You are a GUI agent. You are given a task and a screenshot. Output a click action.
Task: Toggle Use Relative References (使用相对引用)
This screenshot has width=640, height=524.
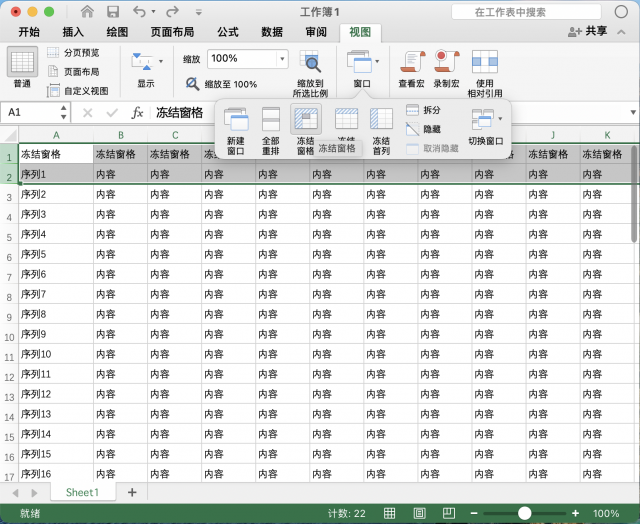485,73
